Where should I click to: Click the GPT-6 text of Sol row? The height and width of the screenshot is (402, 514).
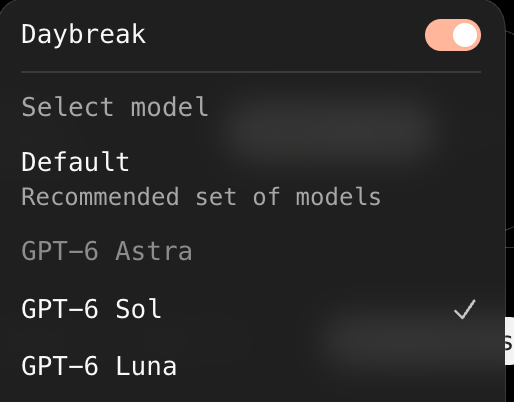60,309
